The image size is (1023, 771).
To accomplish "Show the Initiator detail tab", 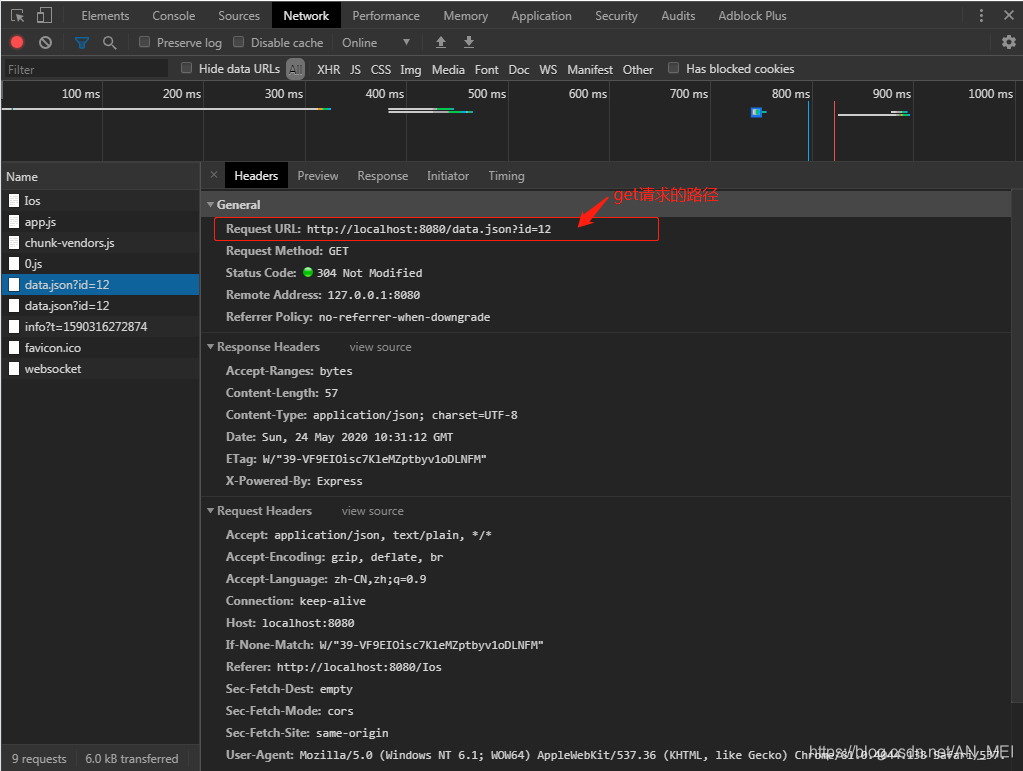I will pyautogui.click(x=448, y=175).
